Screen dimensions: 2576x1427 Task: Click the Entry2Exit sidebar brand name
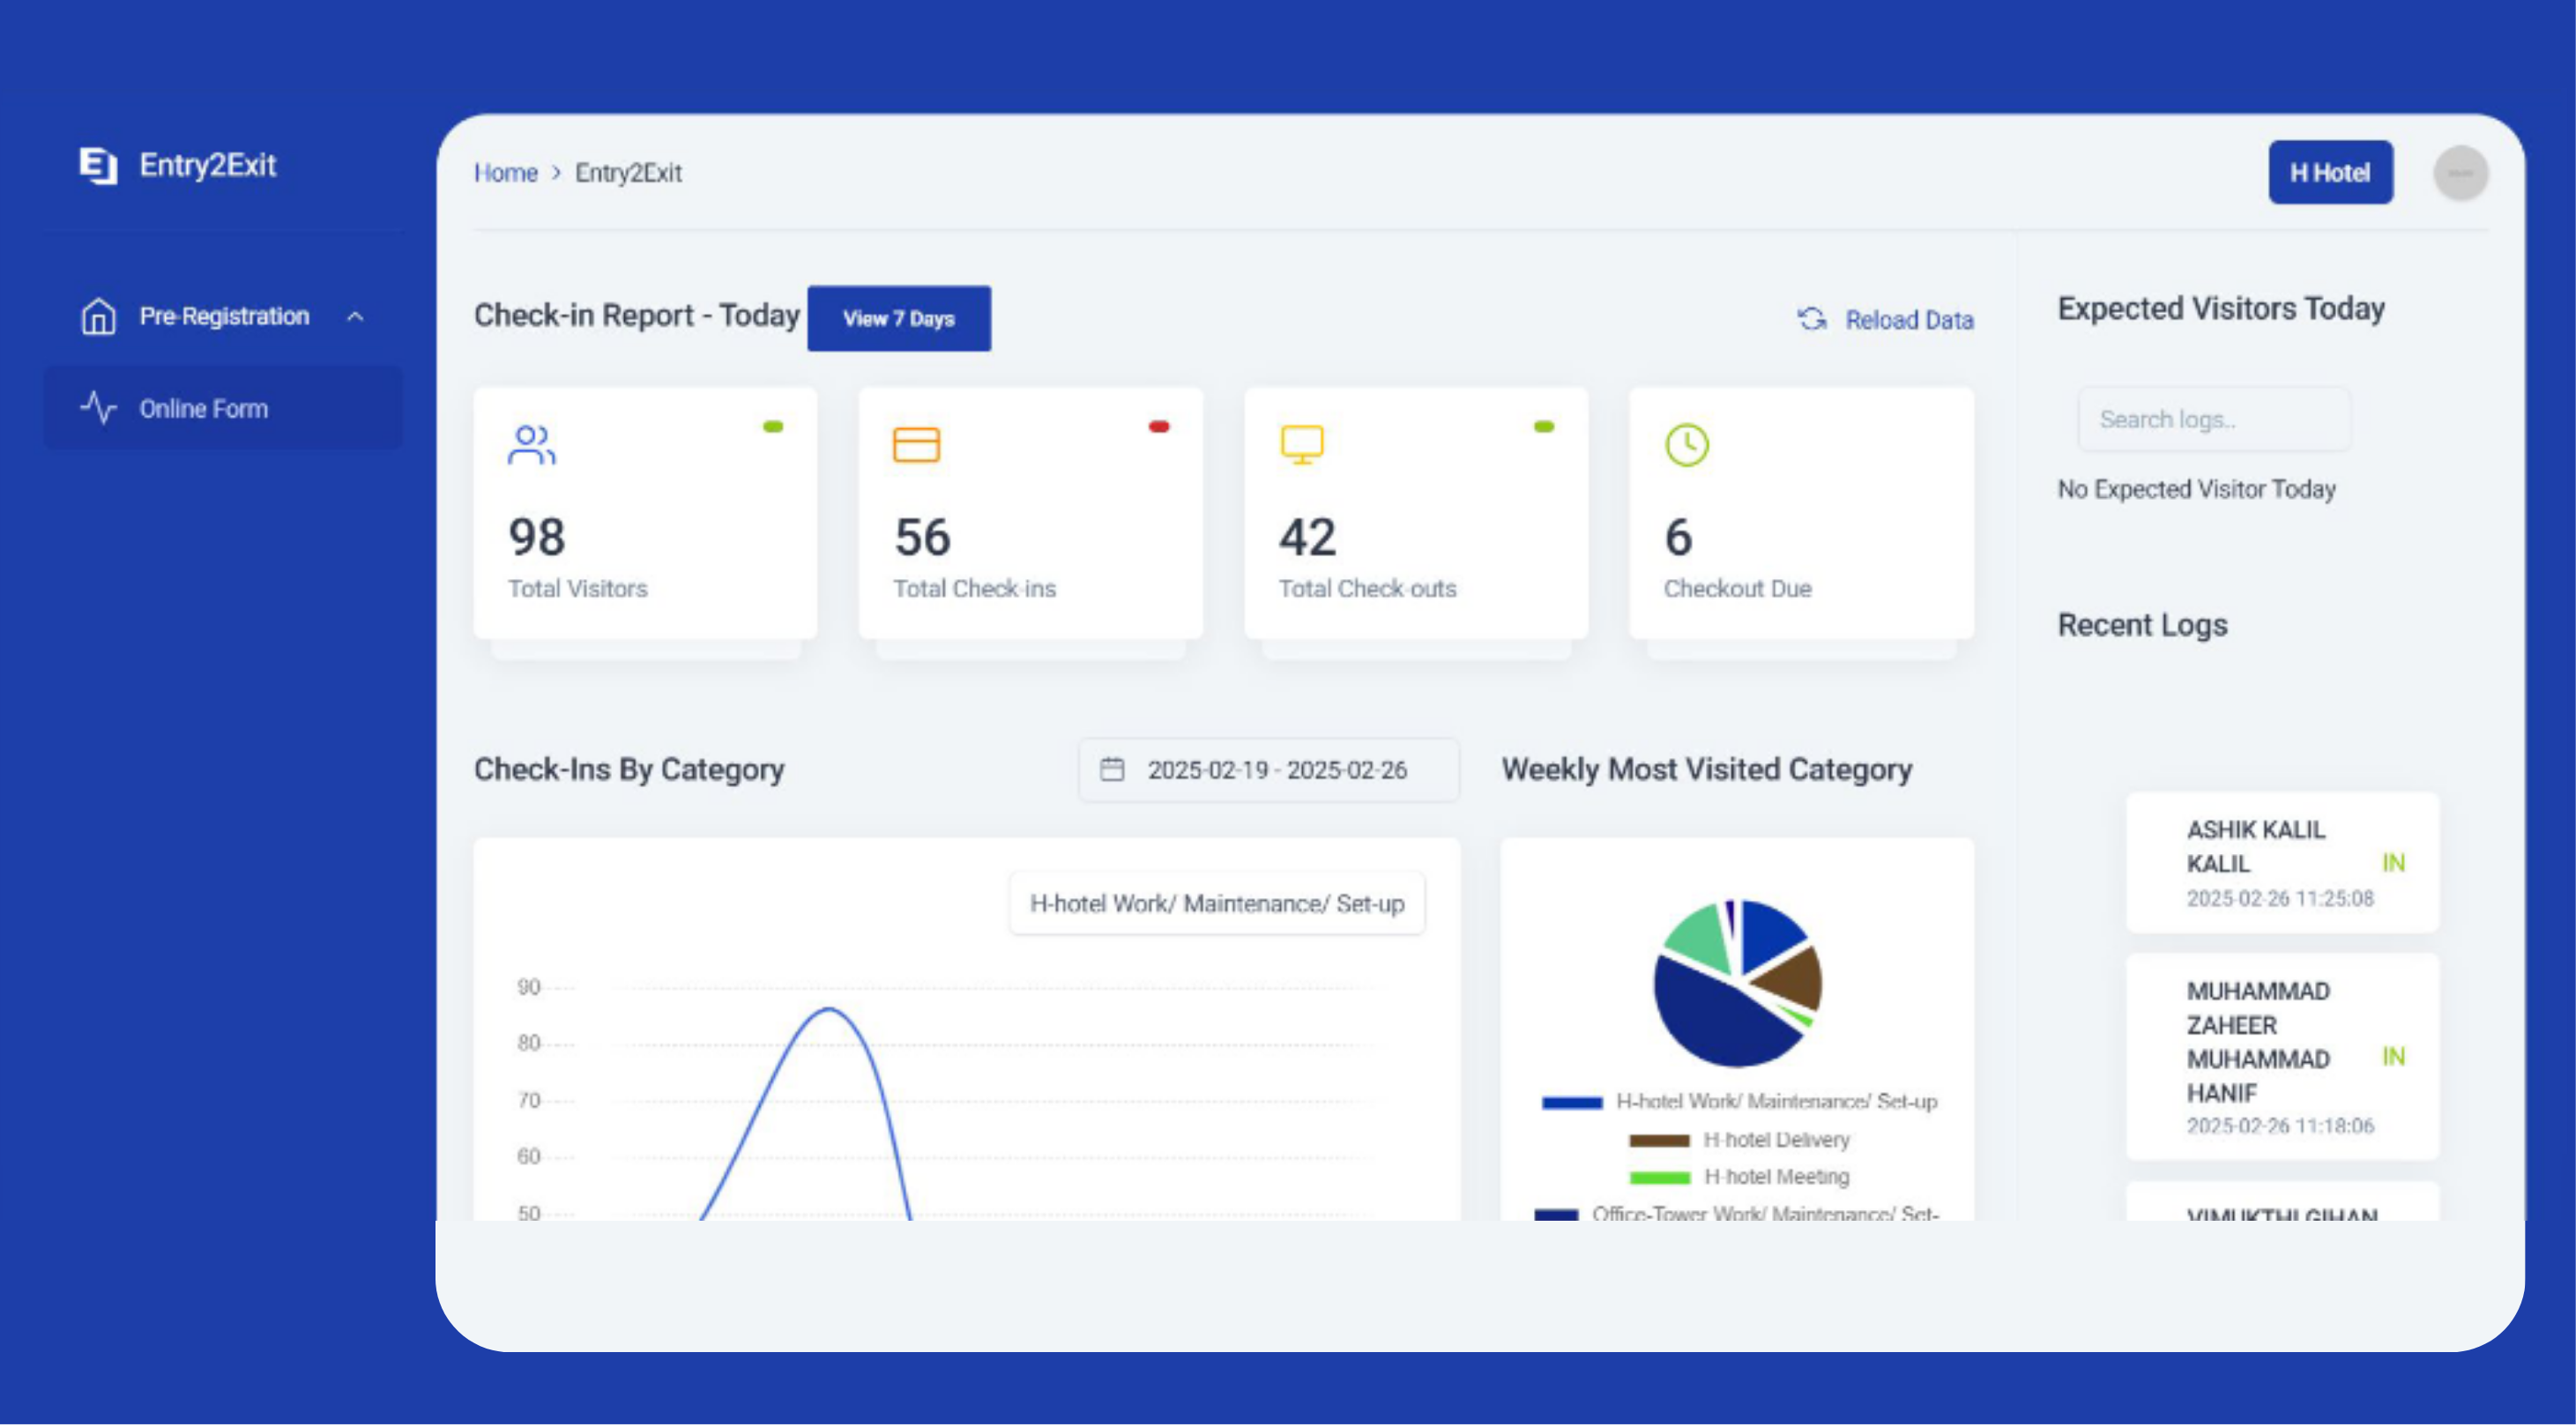click(x=207, y=165)
